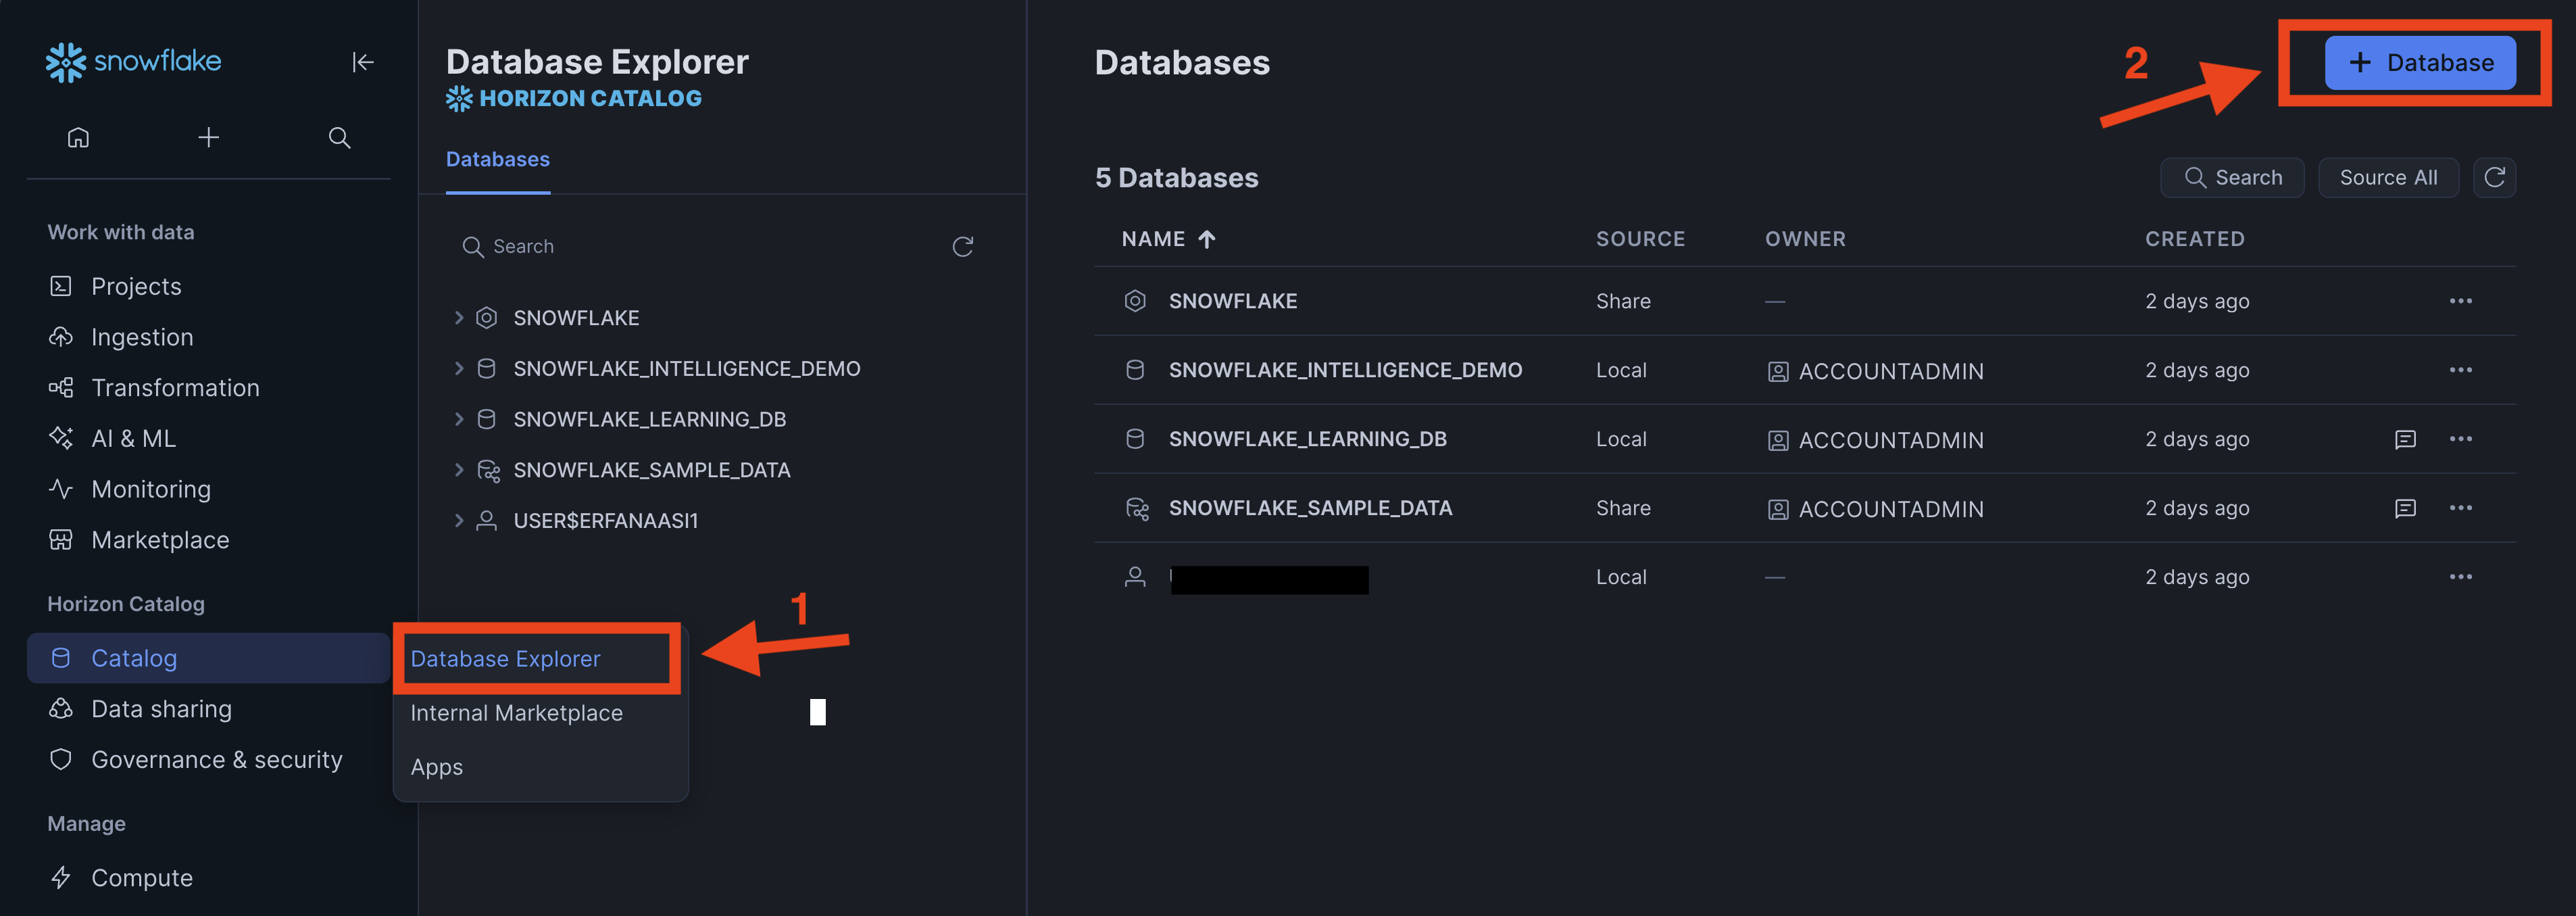Select USER$ERFANAASI1 in explorer tree
Viewport: 2576px width, 916px height.
[606, 521]
